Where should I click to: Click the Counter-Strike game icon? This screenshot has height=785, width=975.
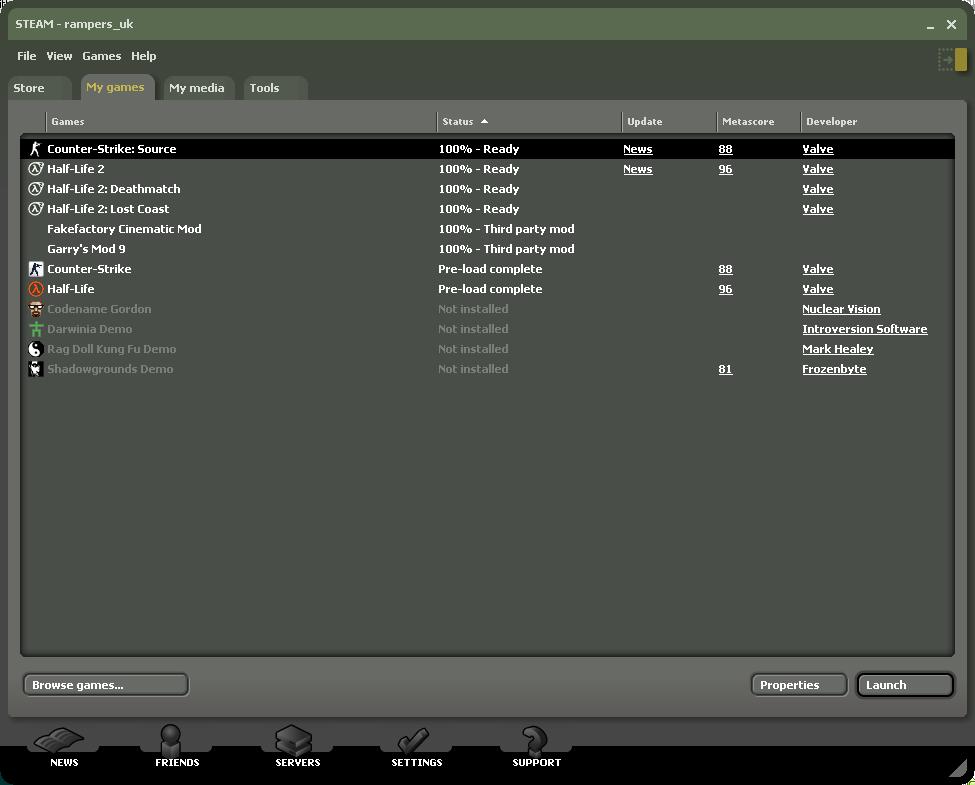[x=35, y=269]
